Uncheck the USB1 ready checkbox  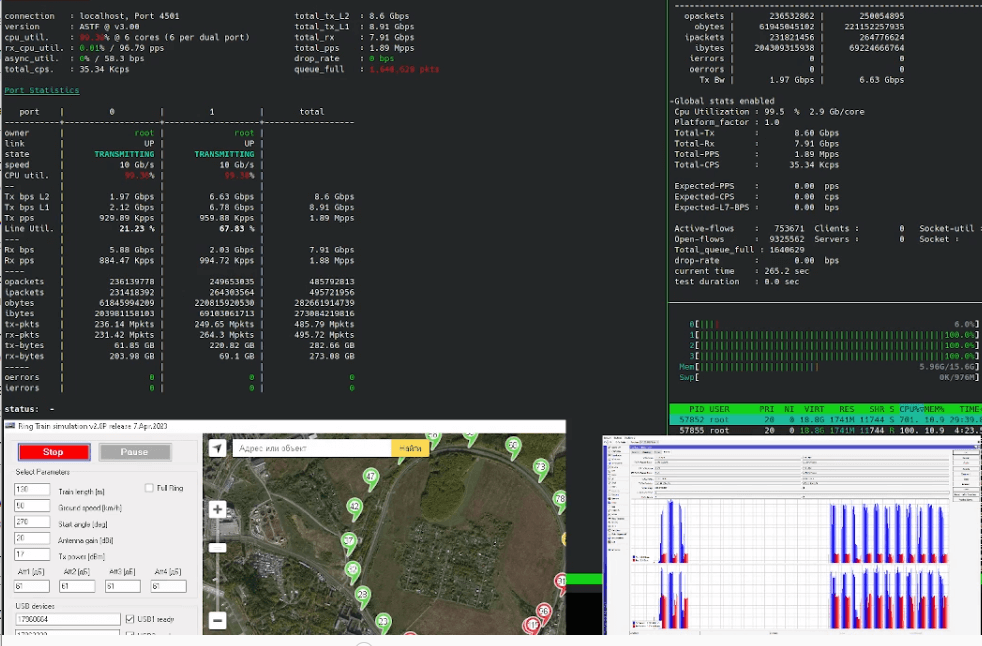coord(130,619)
